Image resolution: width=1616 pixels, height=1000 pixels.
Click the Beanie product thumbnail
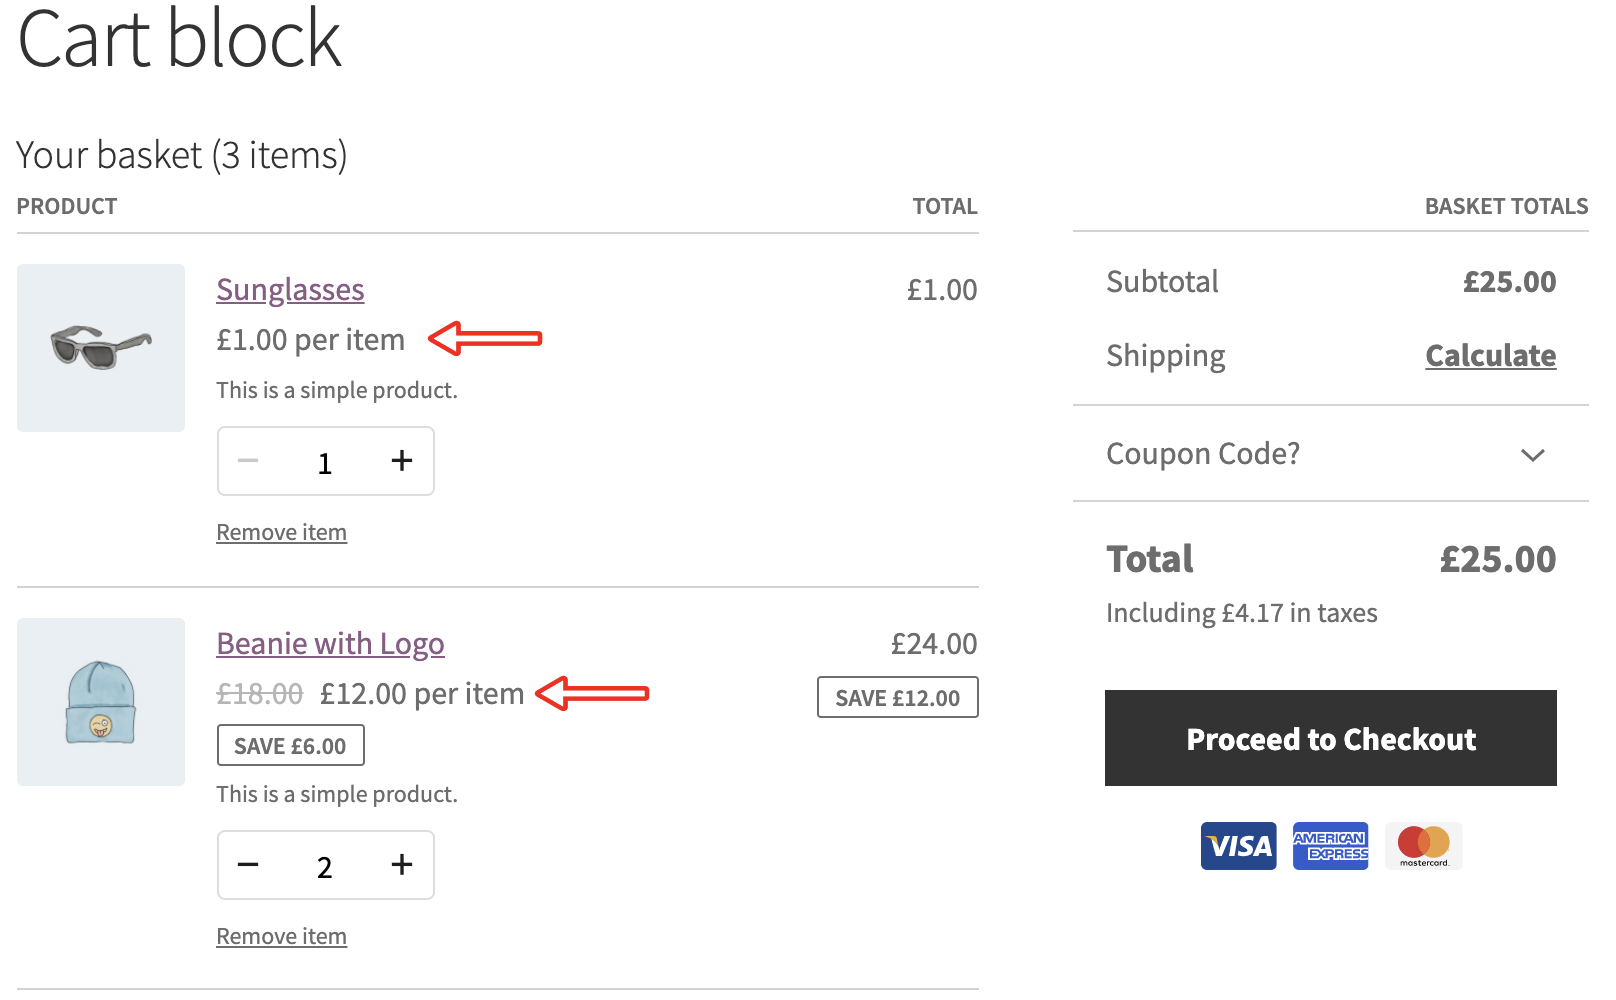(100, 702)
